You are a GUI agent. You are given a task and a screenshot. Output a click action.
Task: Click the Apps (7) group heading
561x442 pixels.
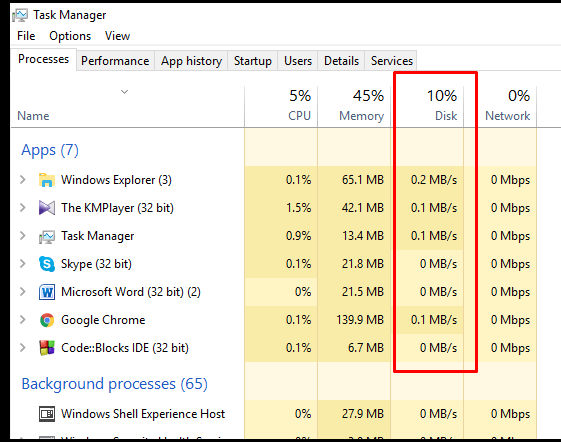click(x=50, y=150)
